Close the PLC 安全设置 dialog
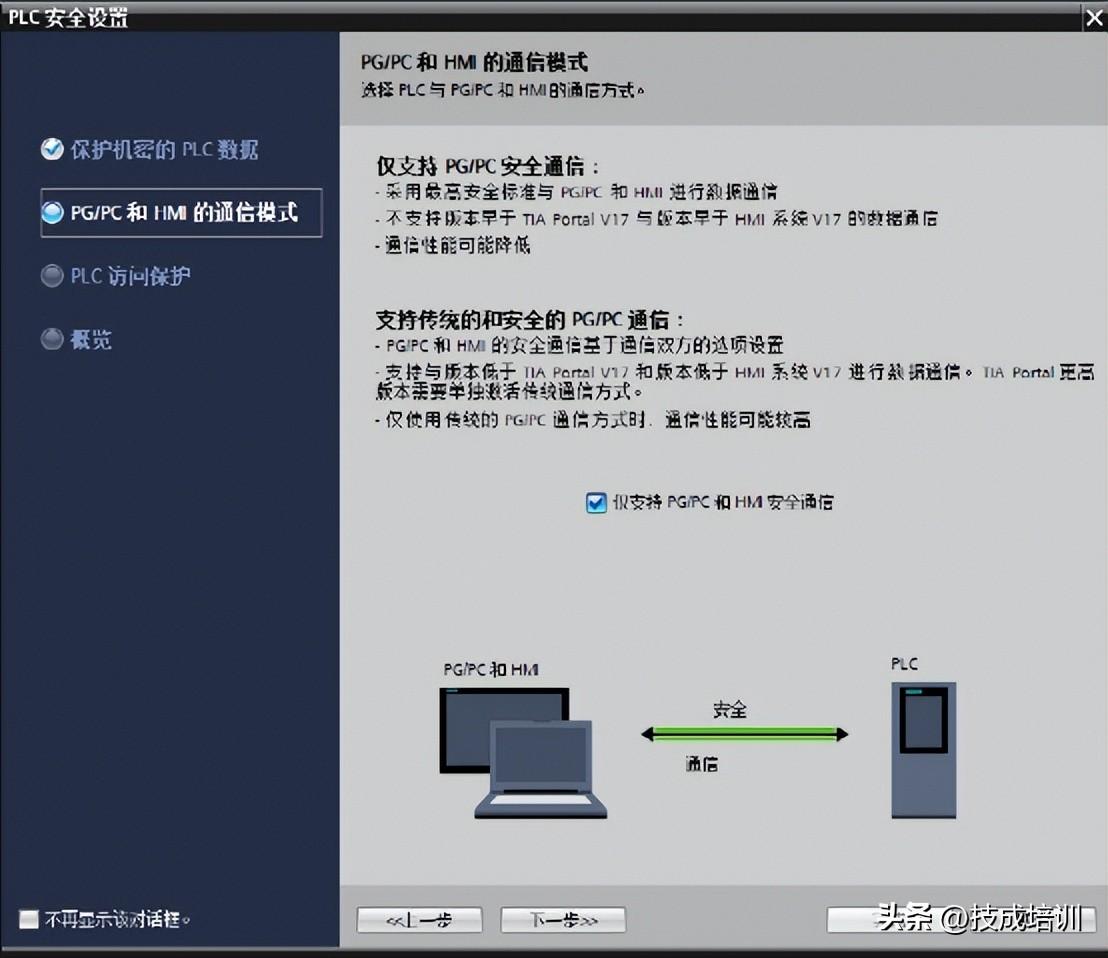 click(x=1094, y=18)
